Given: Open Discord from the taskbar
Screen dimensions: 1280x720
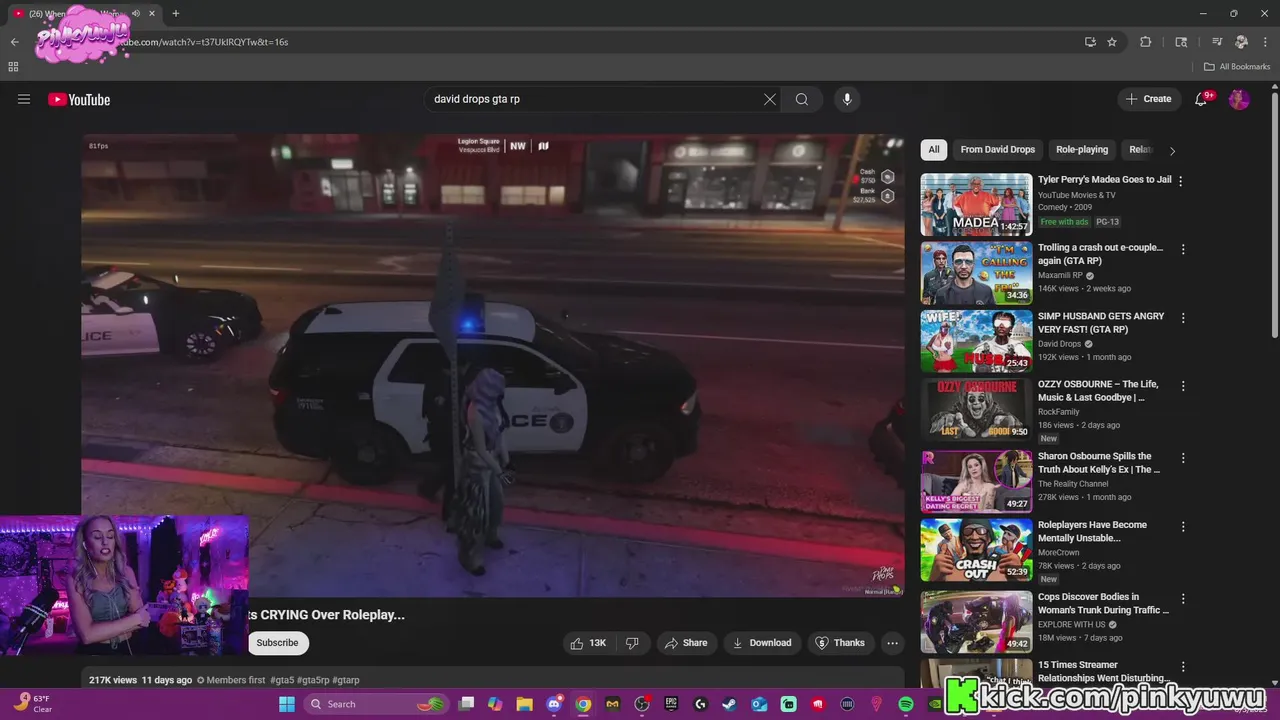Looking at the screenshot, I should click(x=554, y=704).
